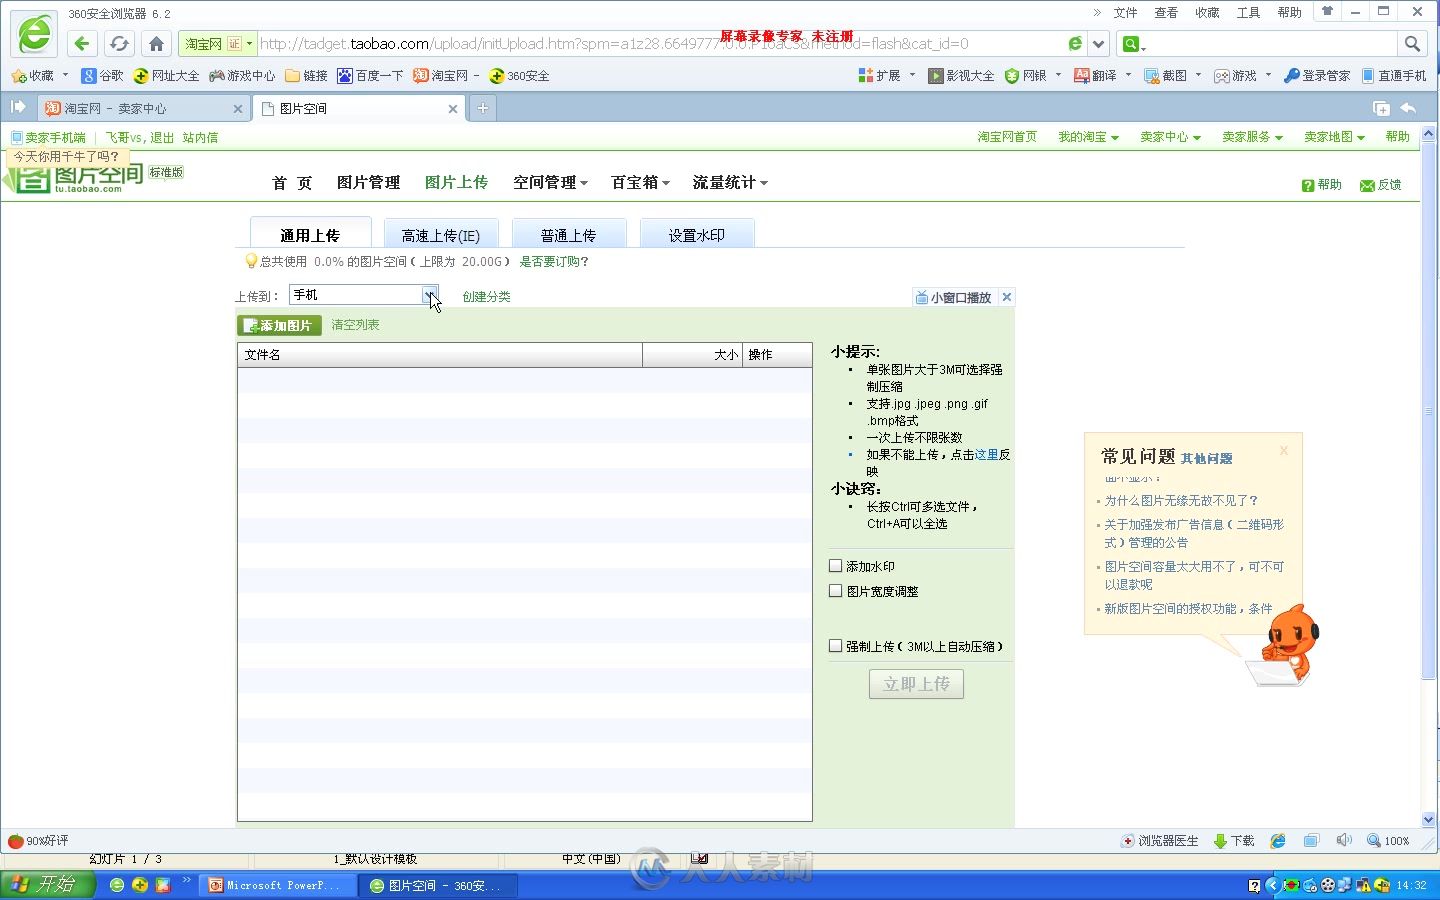1440x900 pixels.
Task: Click the speaker mute icon in status bar
Action: click(1344, 841)
